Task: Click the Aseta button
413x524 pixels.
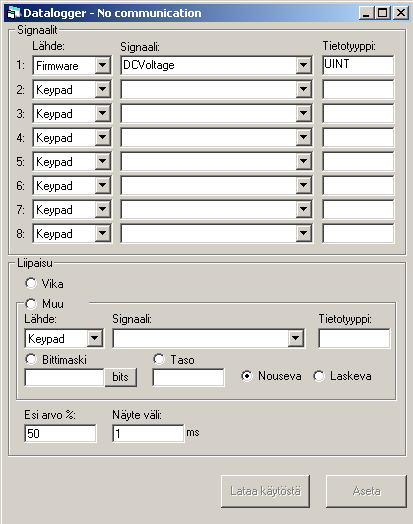Action: coord(366,491)
